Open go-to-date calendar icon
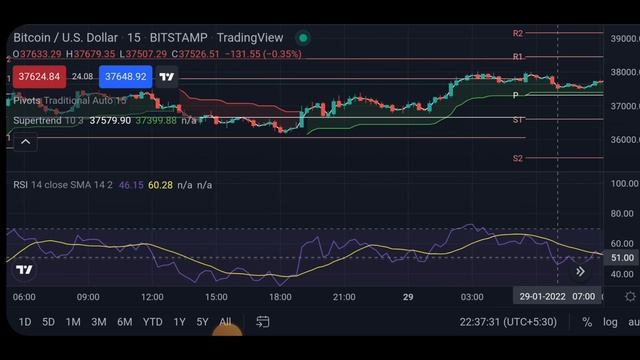Screen dimensions: 640x360 pos(262,322)
